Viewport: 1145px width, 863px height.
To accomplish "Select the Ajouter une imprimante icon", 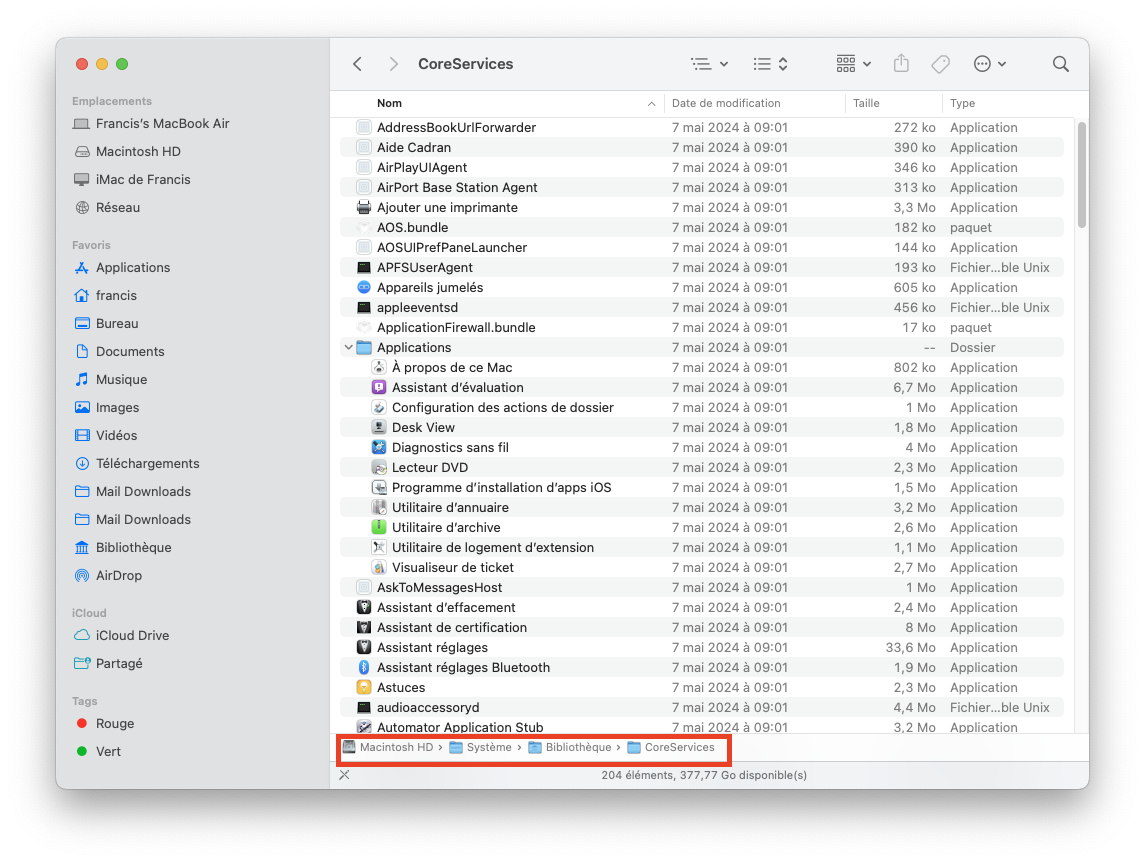I will pos(364,207).
